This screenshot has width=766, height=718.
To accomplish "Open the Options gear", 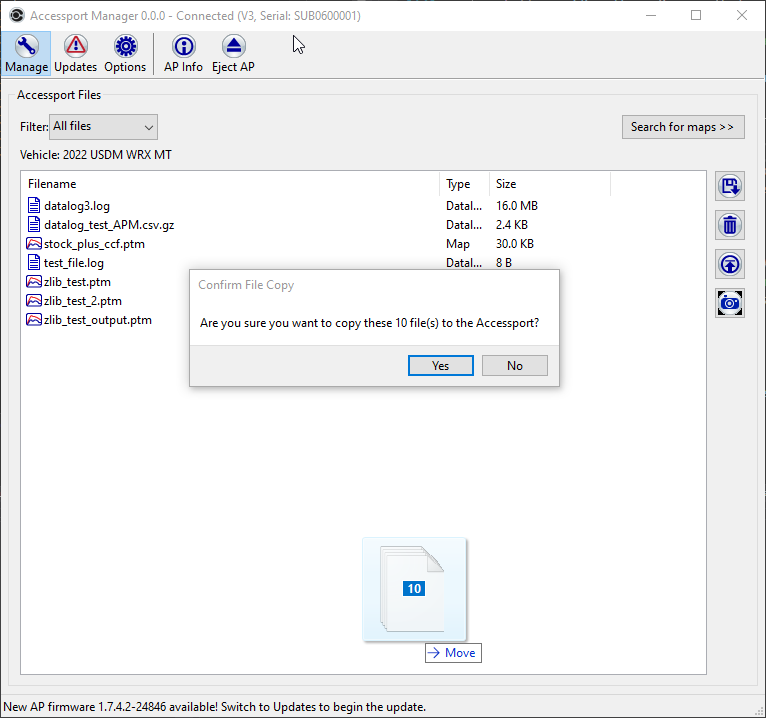I will coord(125,54).
